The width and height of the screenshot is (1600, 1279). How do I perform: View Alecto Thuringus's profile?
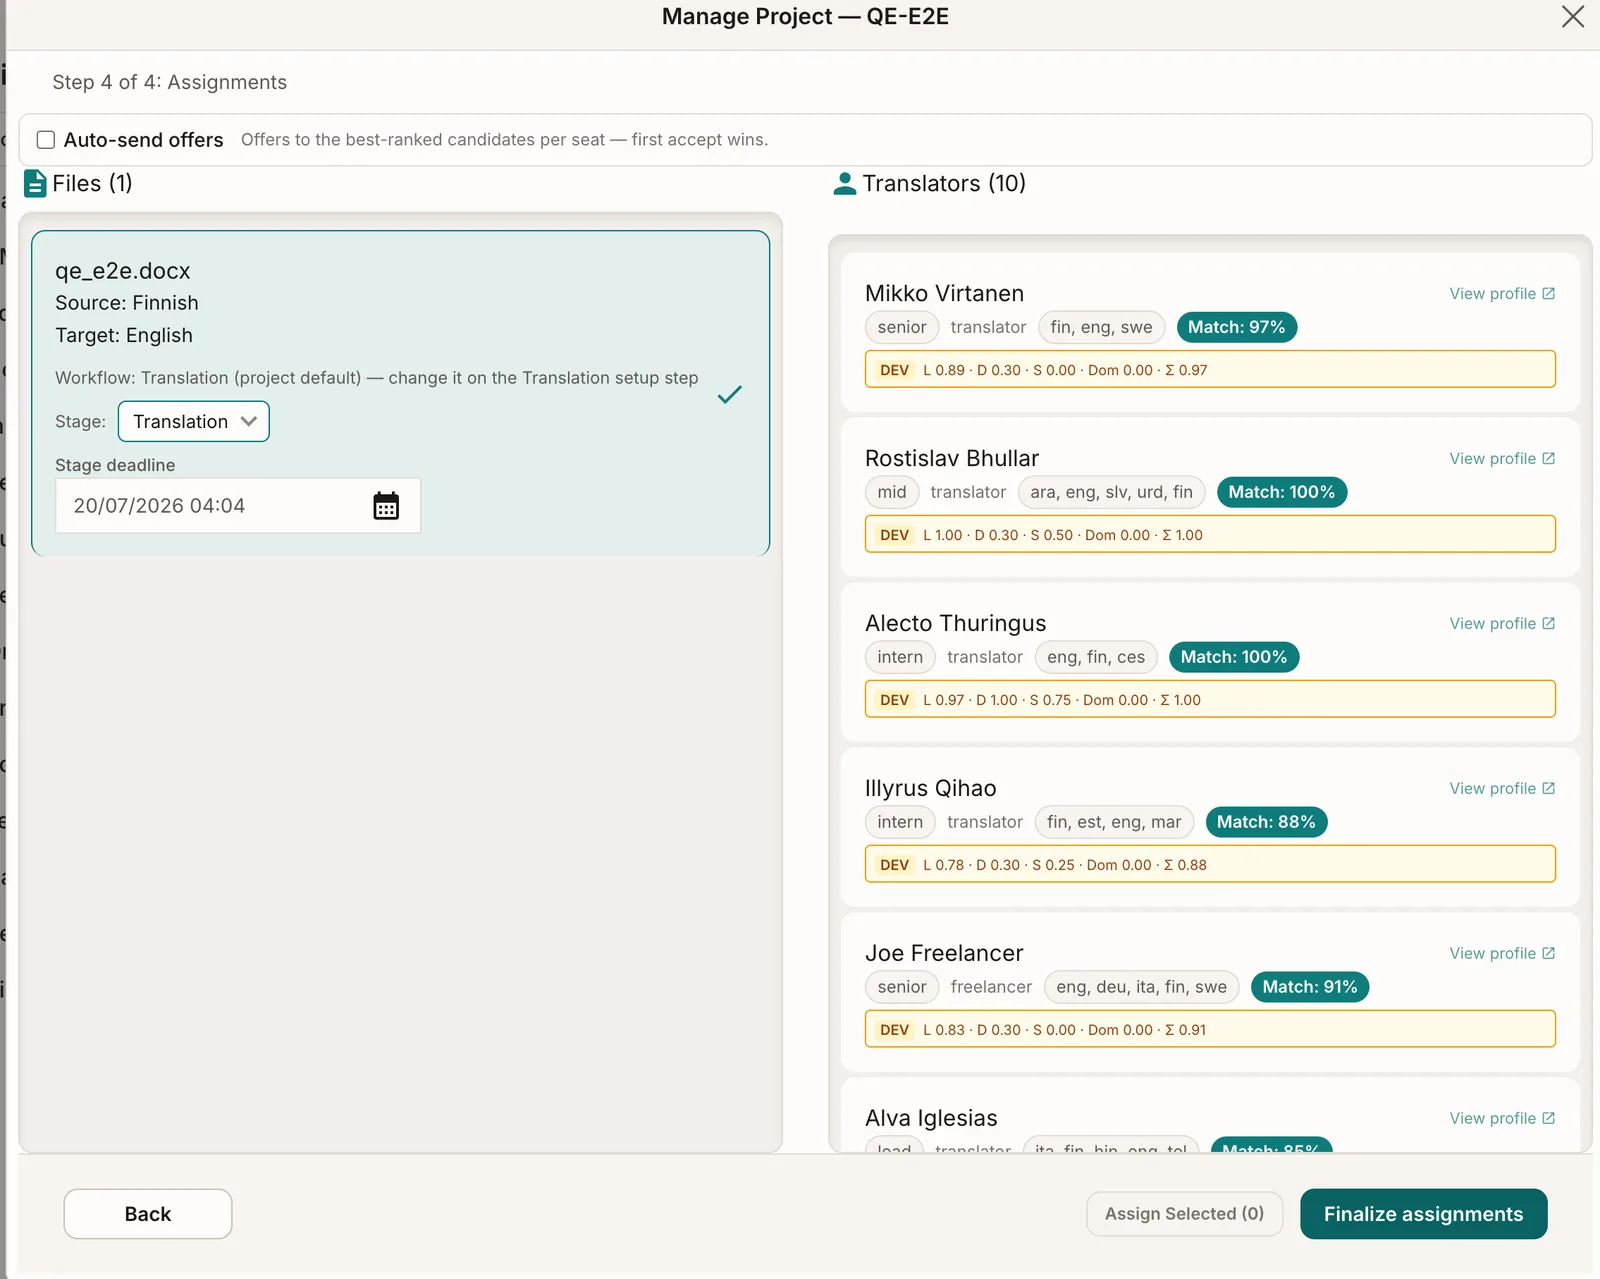click(x=1502, y=624)
